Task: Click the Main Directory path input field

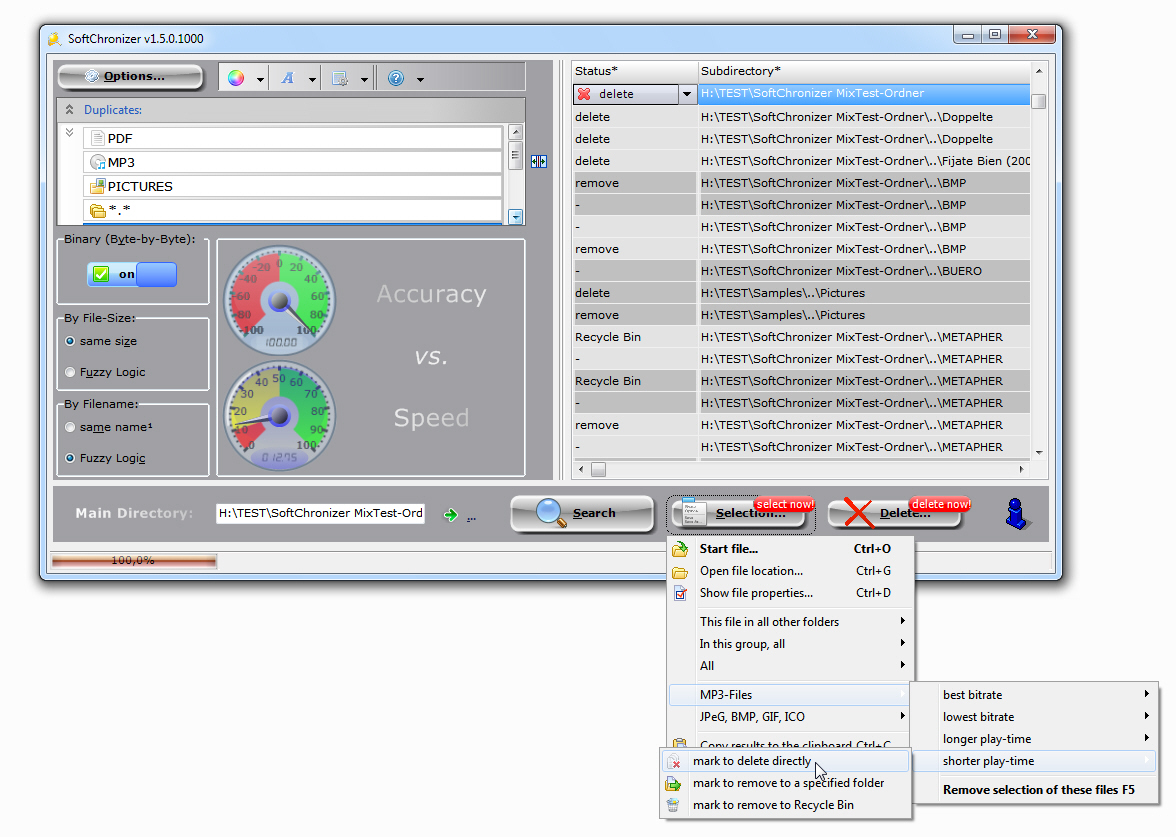Action: (x=320, y=514)
